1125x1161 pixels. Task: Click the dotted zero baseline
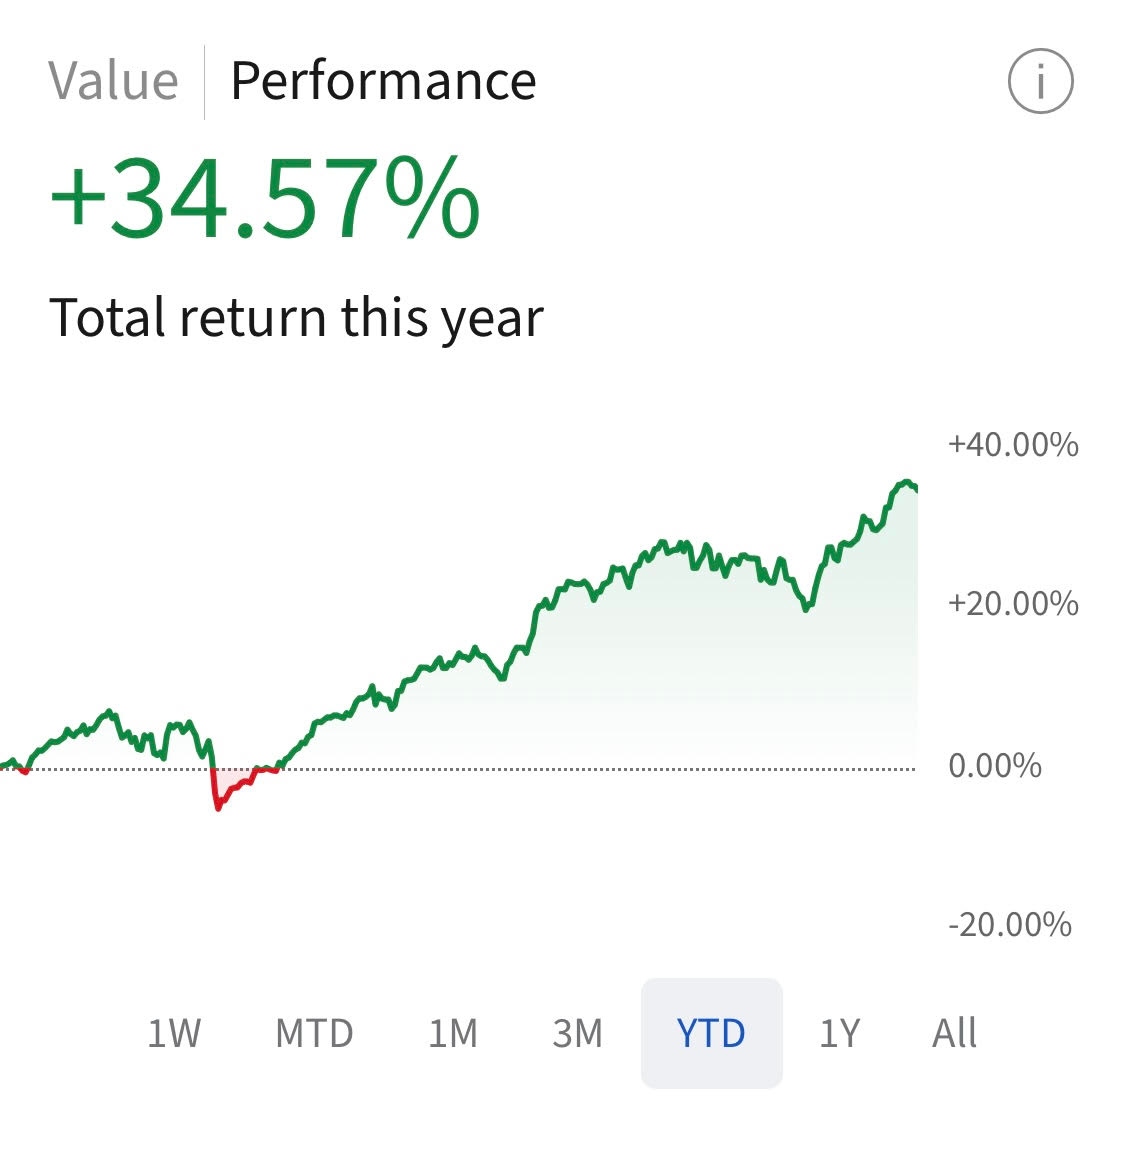pos(600,769)
